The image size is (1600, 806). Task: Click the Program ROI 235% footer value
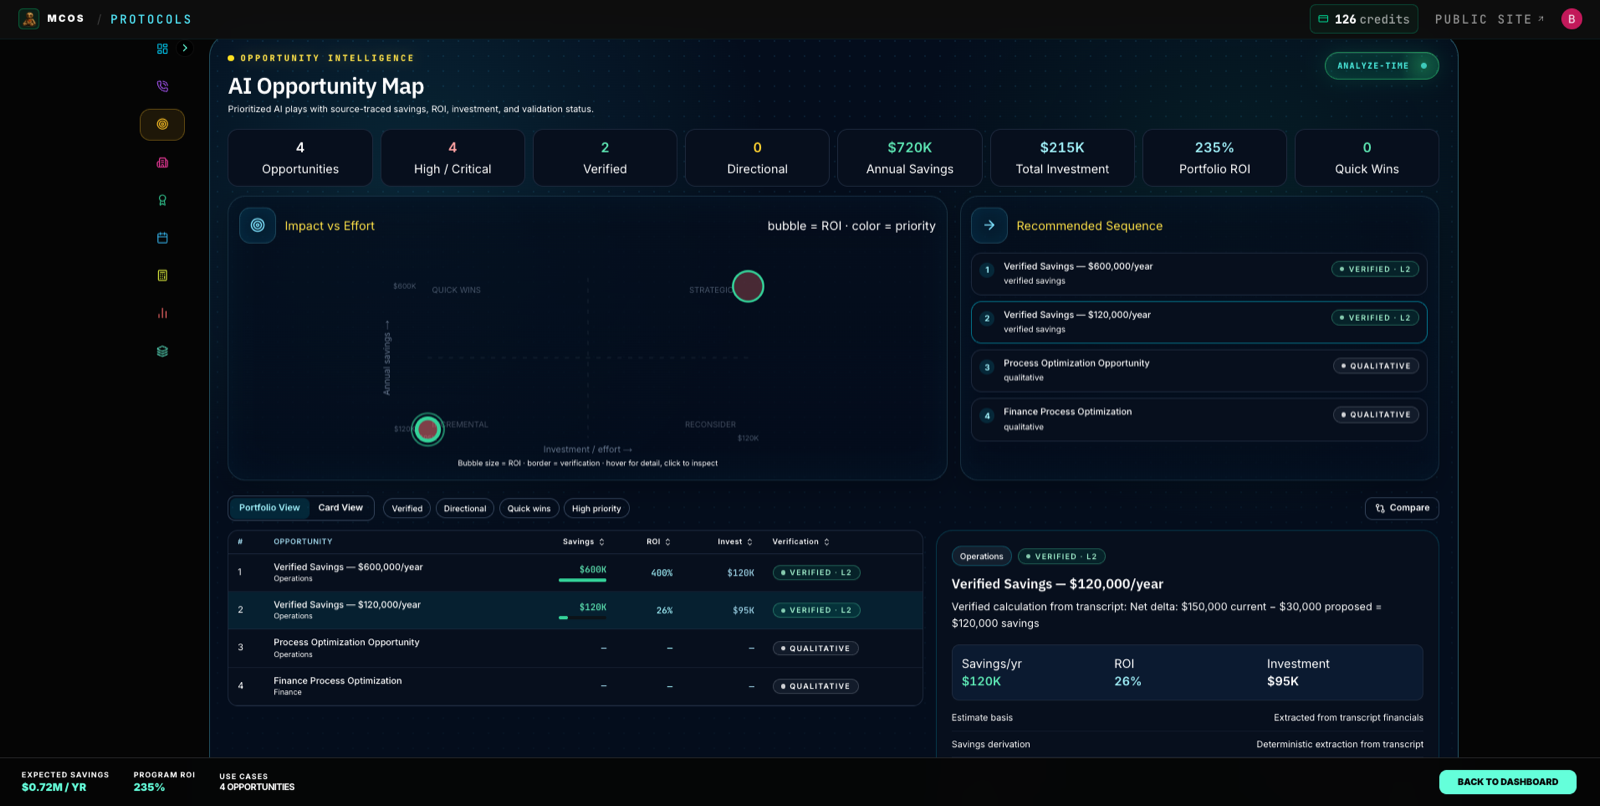coord(149,787)
